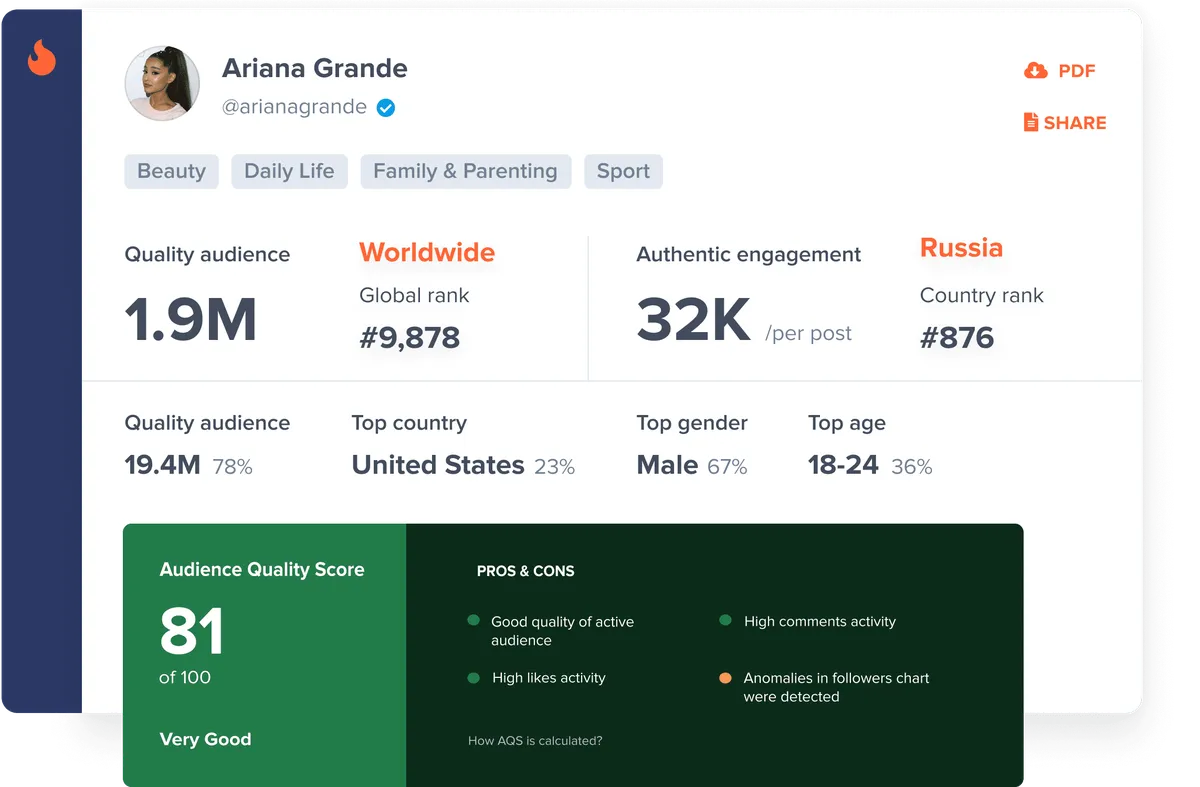This screenshot has height=787, width=1200.
Task: Click green dot beside High likes activity
Action: (x=473, y=678)
